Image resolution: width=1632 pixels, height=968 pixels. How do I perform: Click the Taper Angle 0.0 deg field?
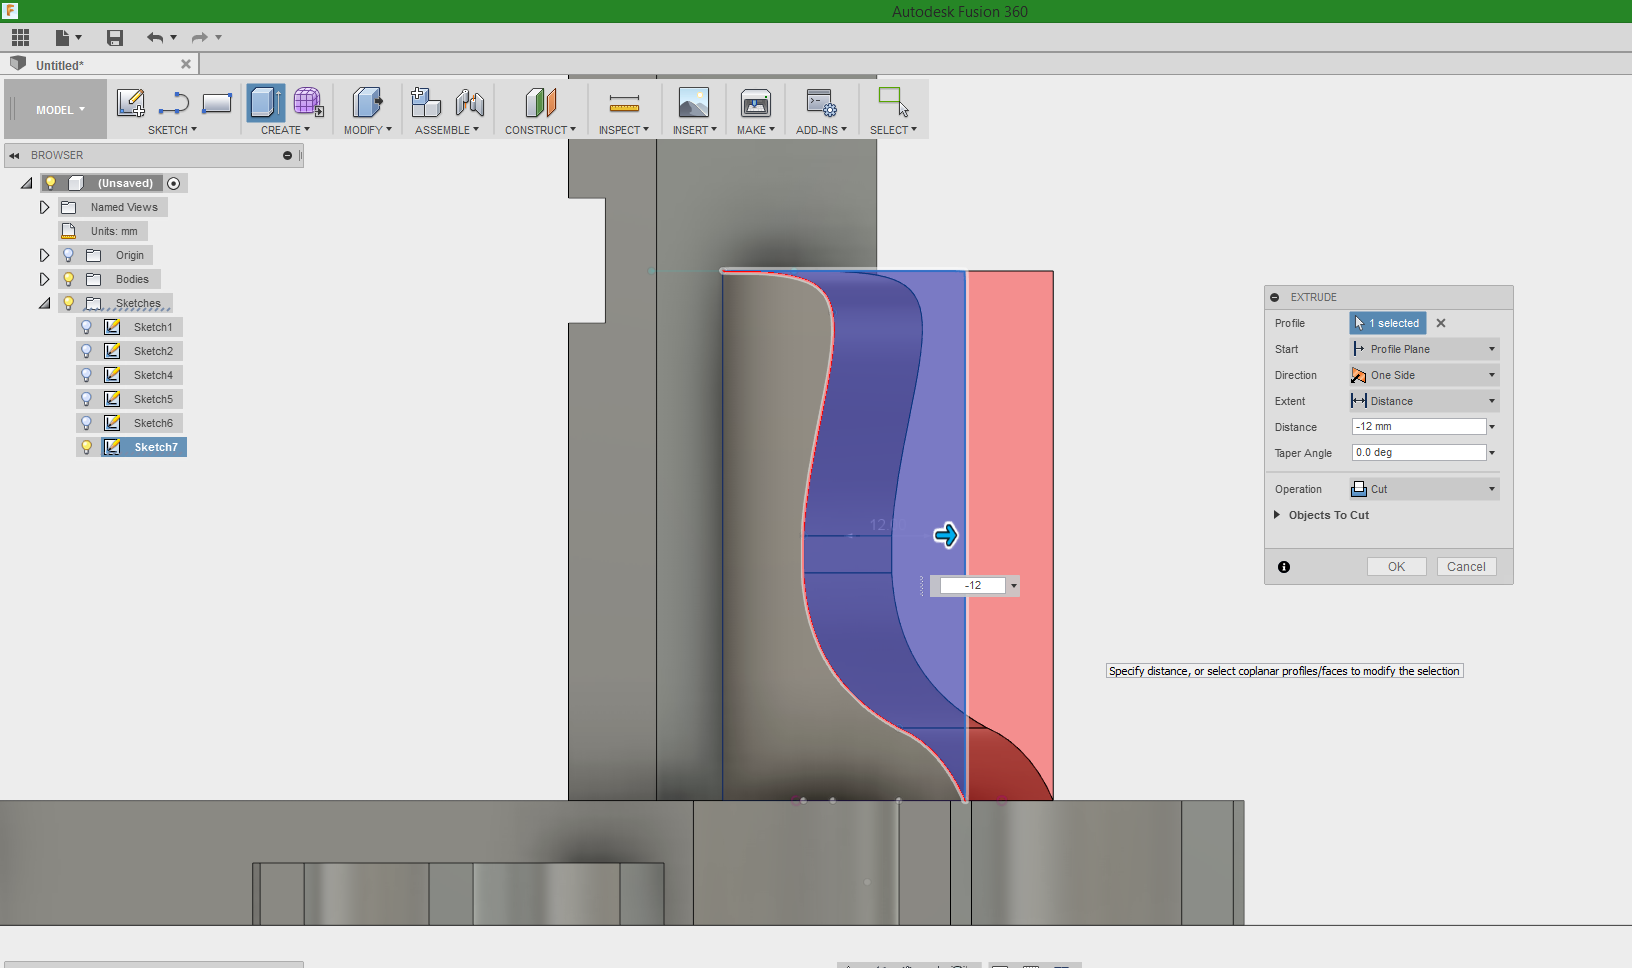point(1419,453)
